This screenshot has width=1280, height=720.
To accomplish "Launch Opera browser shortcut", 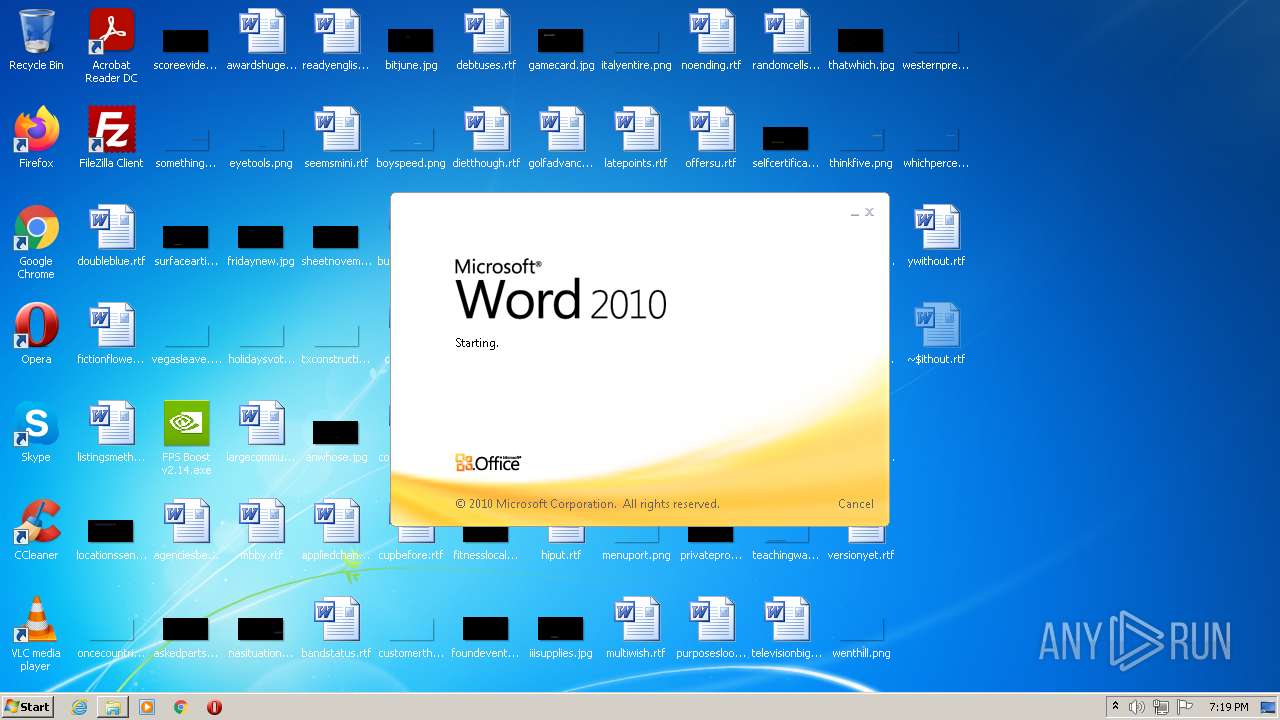I will pyautogui.click(x=36, y=326).
